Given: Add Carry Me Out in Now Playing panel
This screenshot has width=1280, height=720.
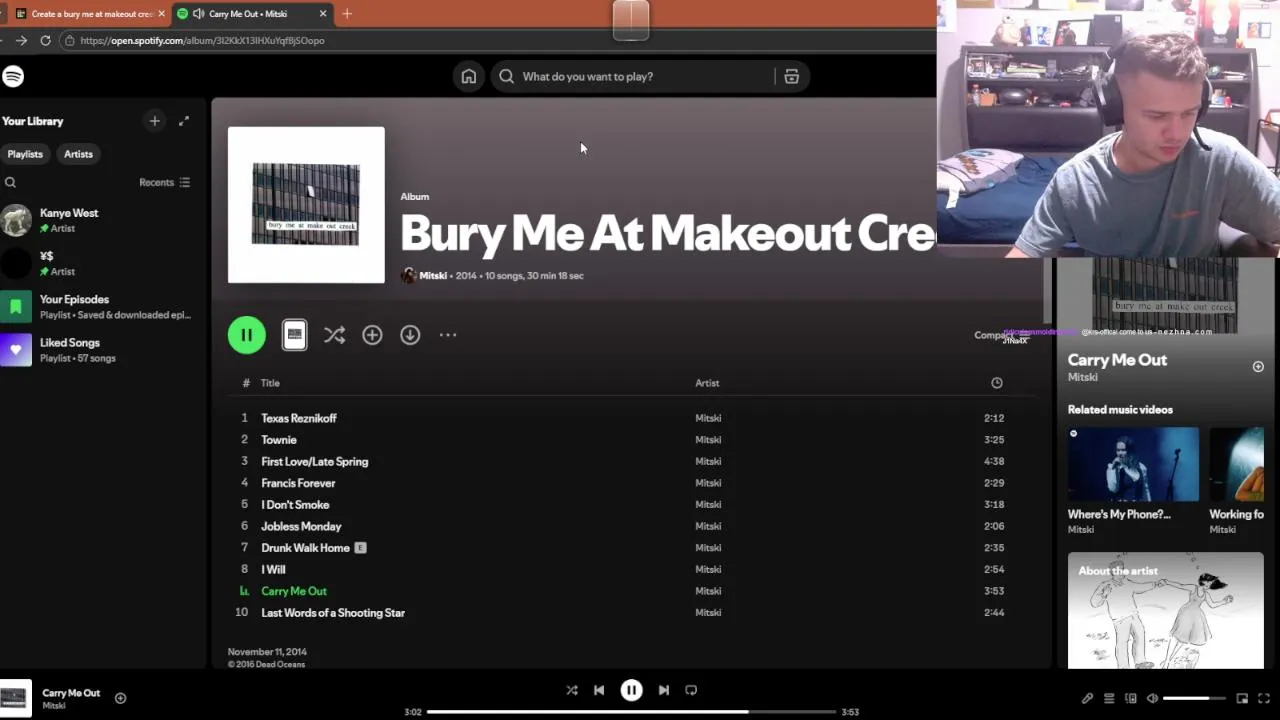Looking at the screenshot, I should [x=1258, y=367].
